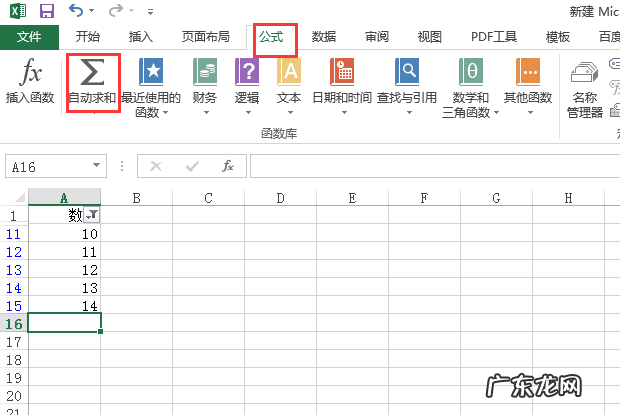
Task: Expand the 最近使用的函数 dropdown arrow
Action: pyautogui.click(x=166, y=113)
